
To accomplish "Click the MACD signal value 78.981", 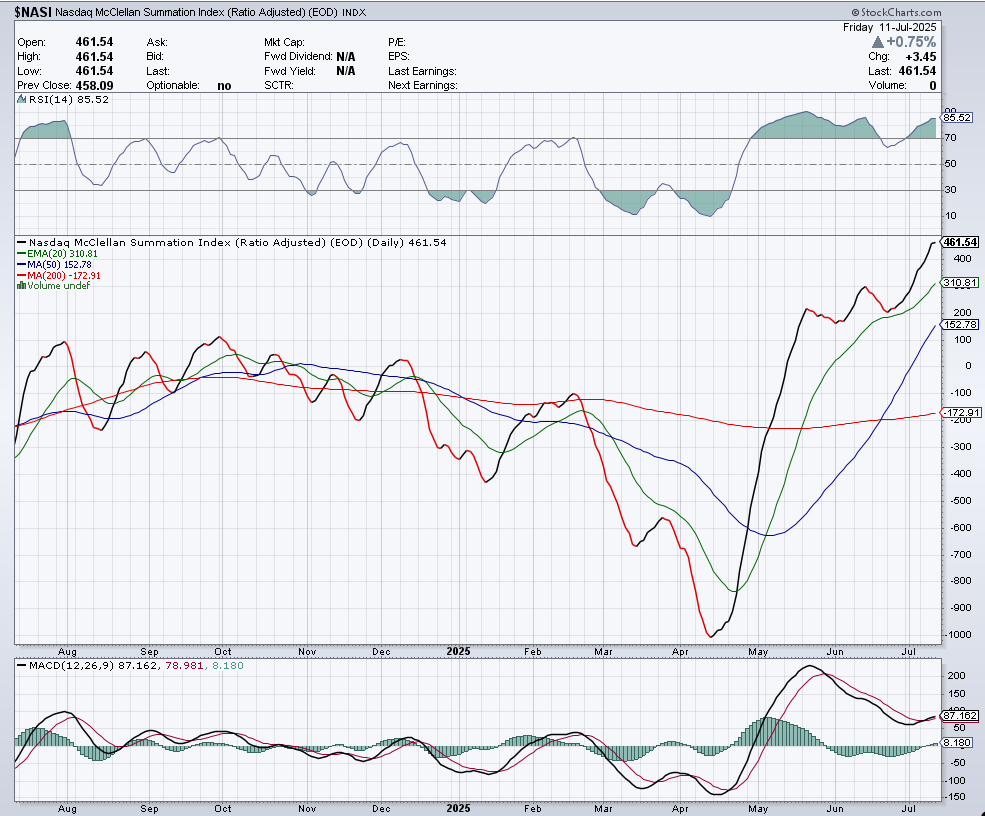I will pos(183,665).
